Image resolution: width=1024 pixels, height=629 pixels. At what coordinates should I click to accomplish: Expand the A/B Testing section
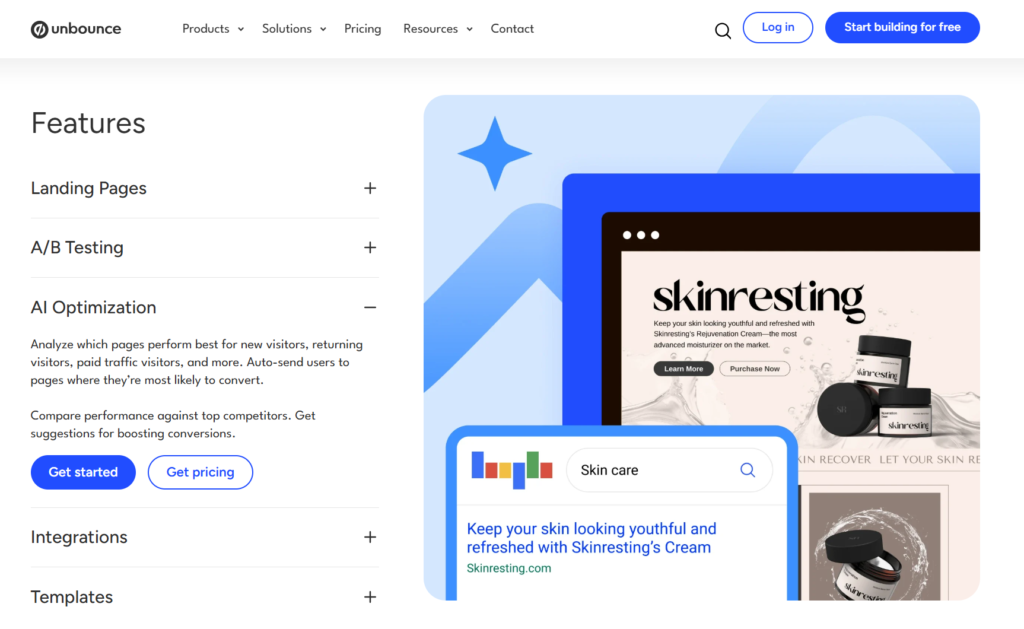[x=204, y=248]
